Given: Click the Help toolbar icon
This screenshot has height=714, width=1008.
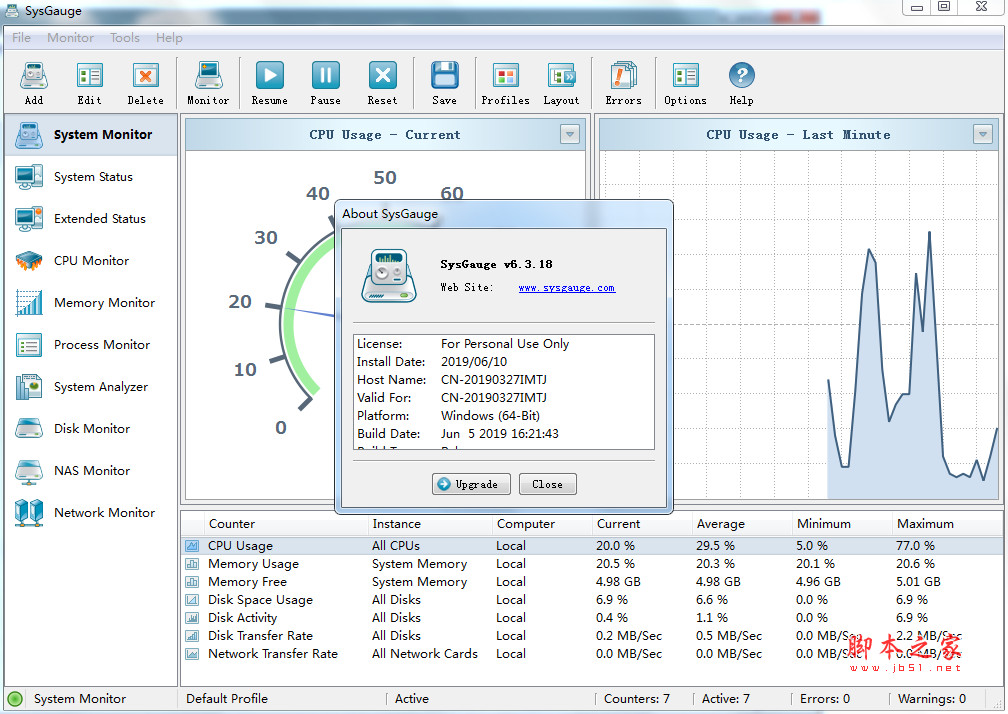Looking at the screenshot, I should [741, 83].
